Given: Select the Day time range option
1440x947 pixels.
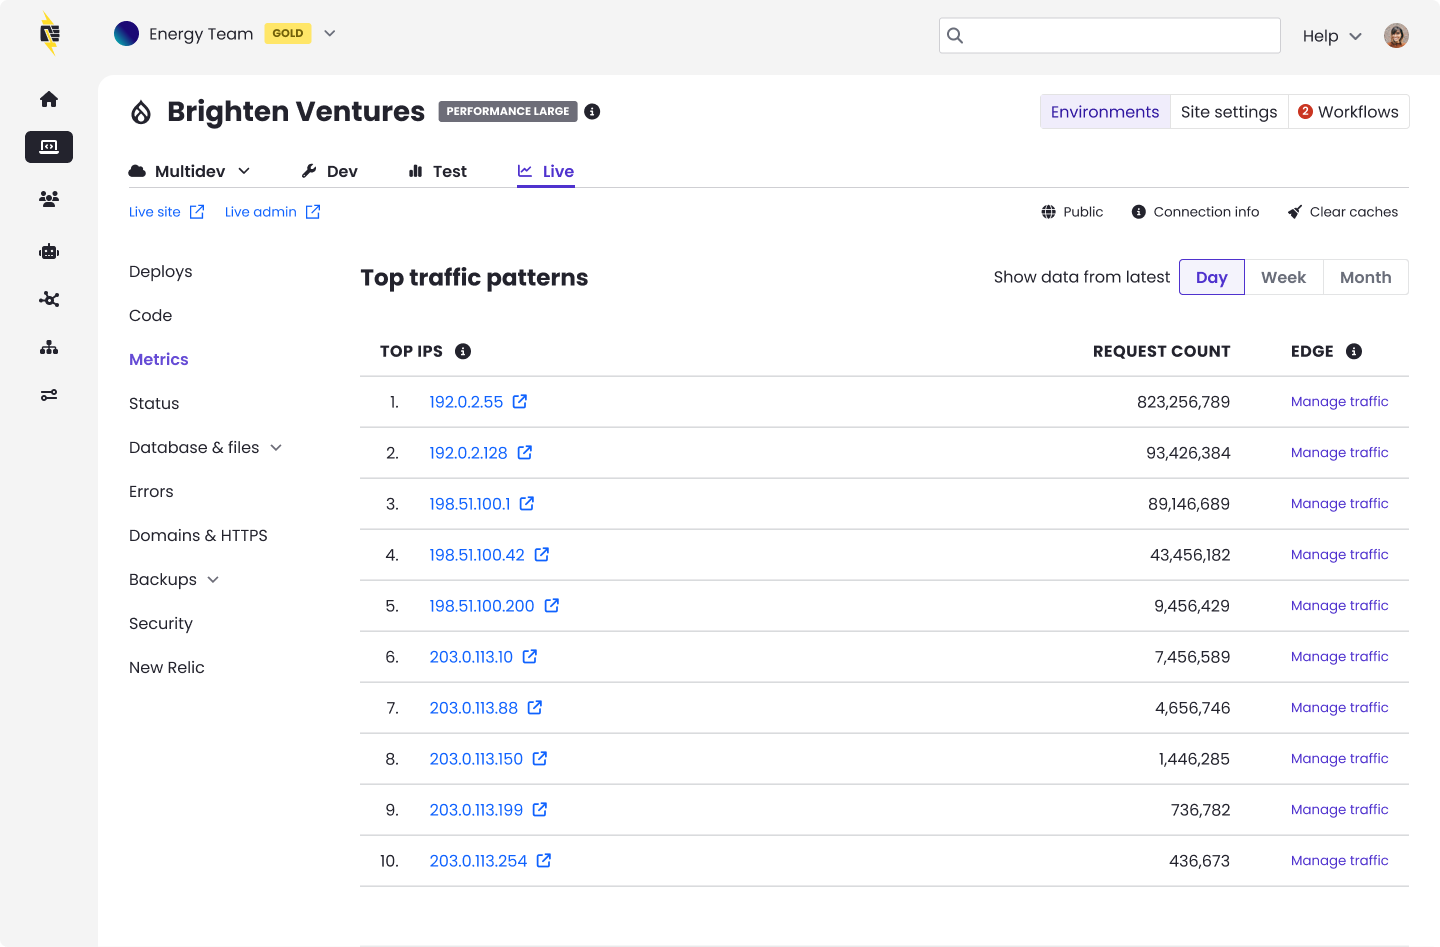Looking at the screenshot, I should (1211, 277).
